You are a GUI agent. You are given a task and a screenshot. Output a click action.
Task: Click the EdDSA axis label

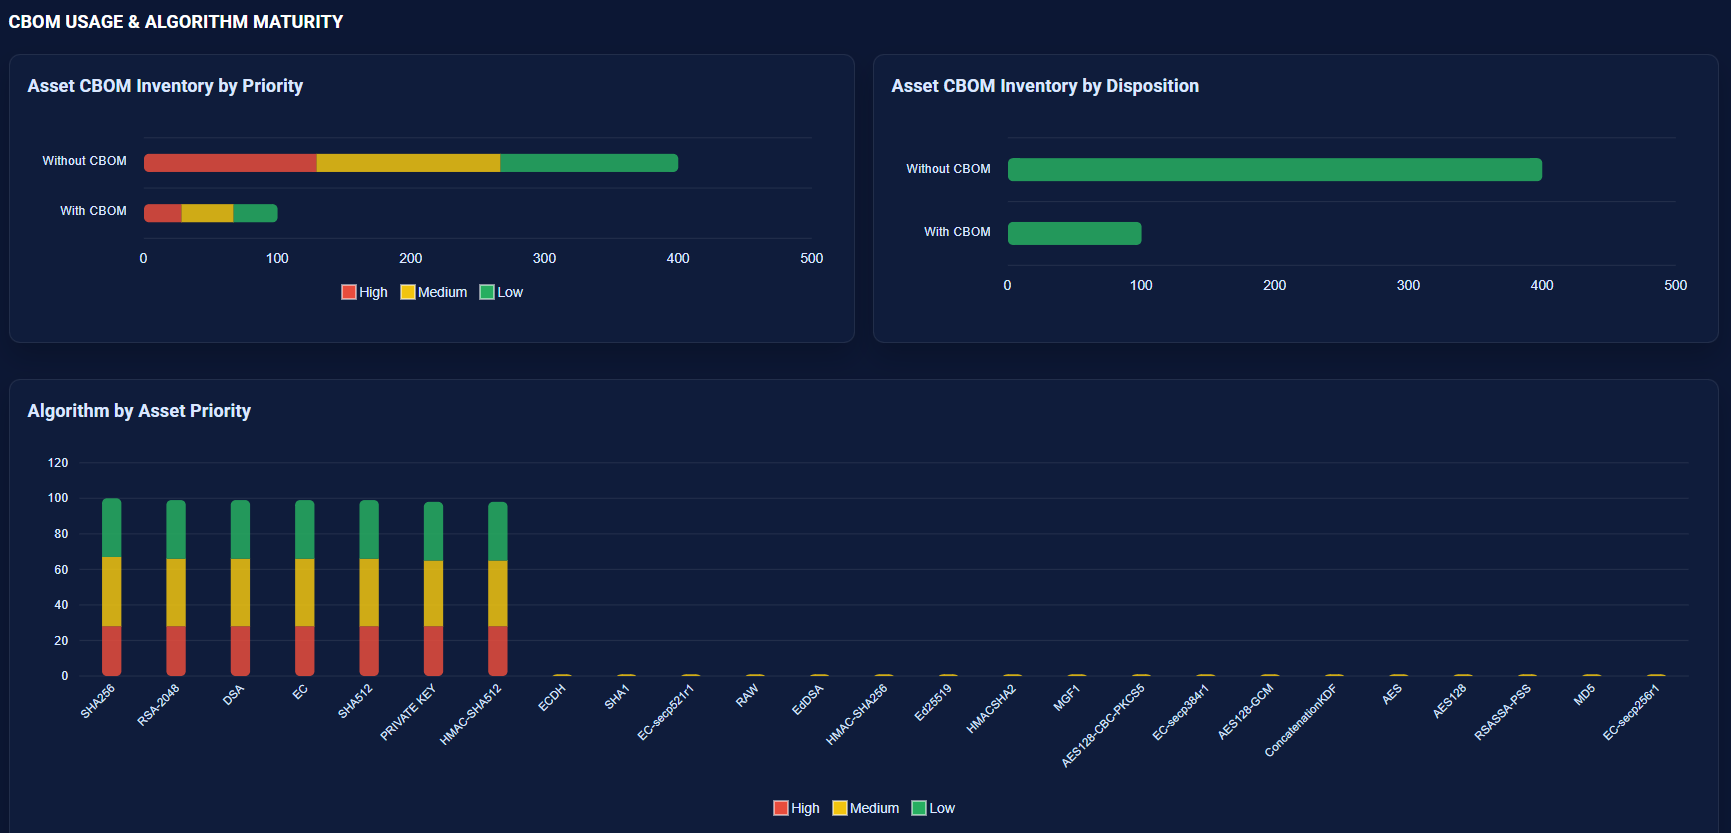(808, 700)
